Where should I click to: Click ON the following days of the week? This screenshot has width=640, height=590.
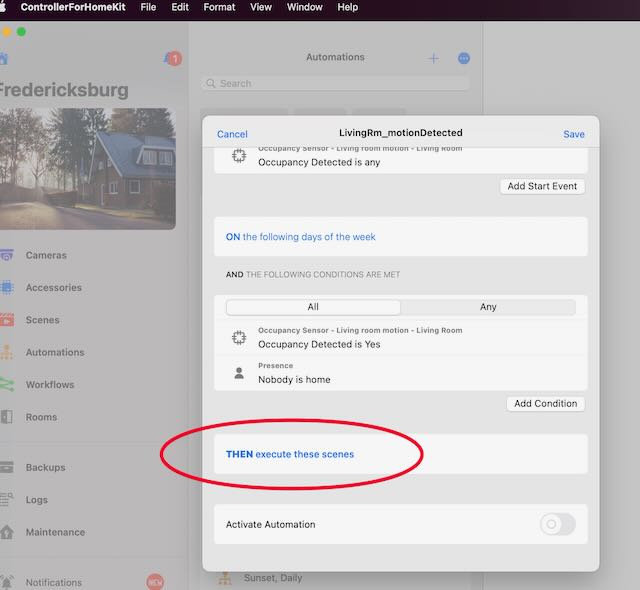(x=300, y=237)
